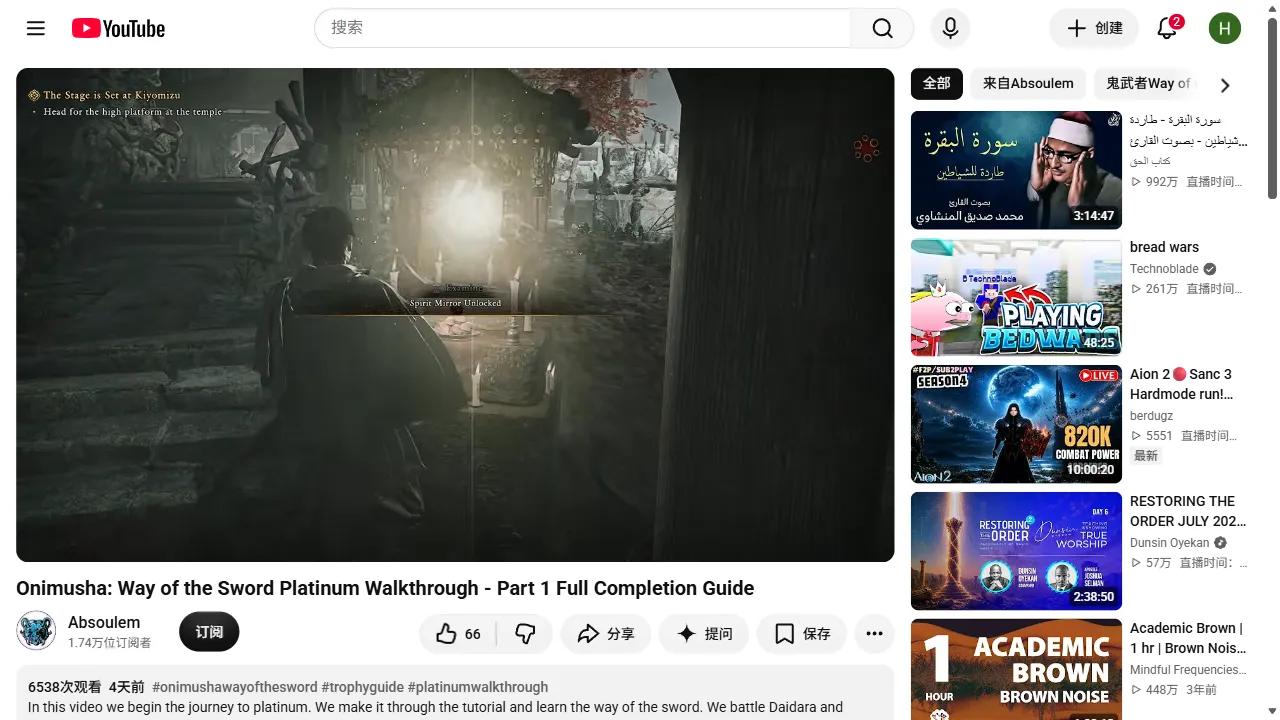Open the Aion 2 live stream thumbnail
Screen dimensions: 1280x720
pyautogui.click(x=1016, y=424)
